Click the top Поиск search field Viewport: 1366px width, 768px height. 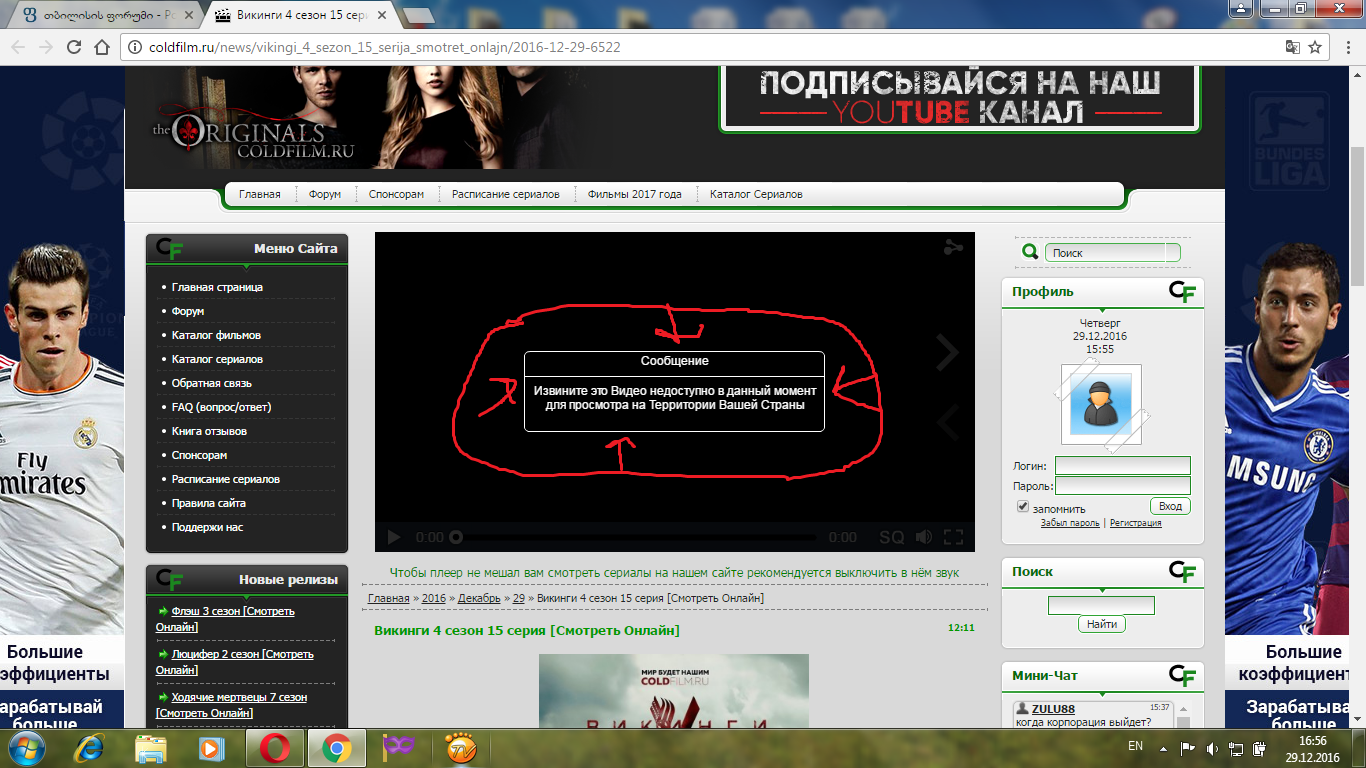(x=1113, y=253)
